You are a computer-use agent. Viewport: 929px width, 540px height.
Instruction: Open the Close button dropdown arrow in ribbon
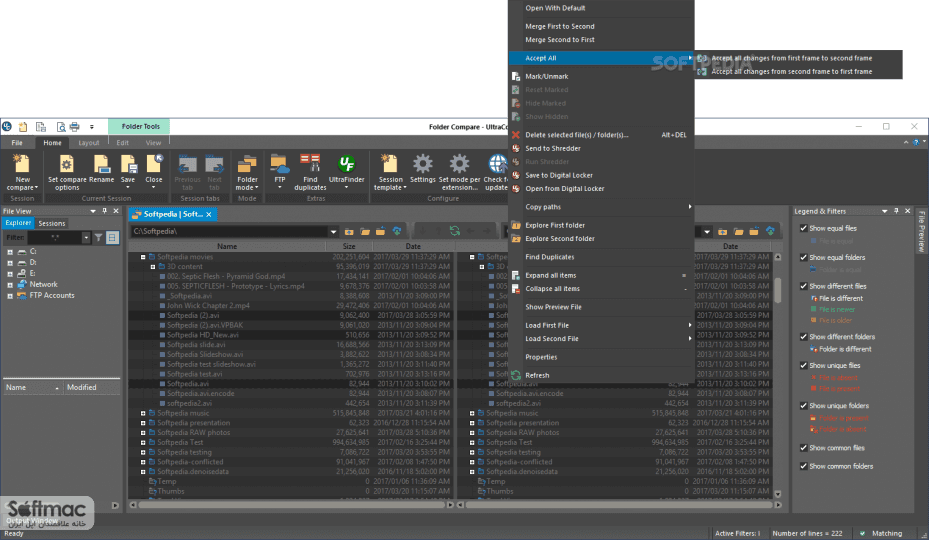pyautogui.click(x=153, y=188)
